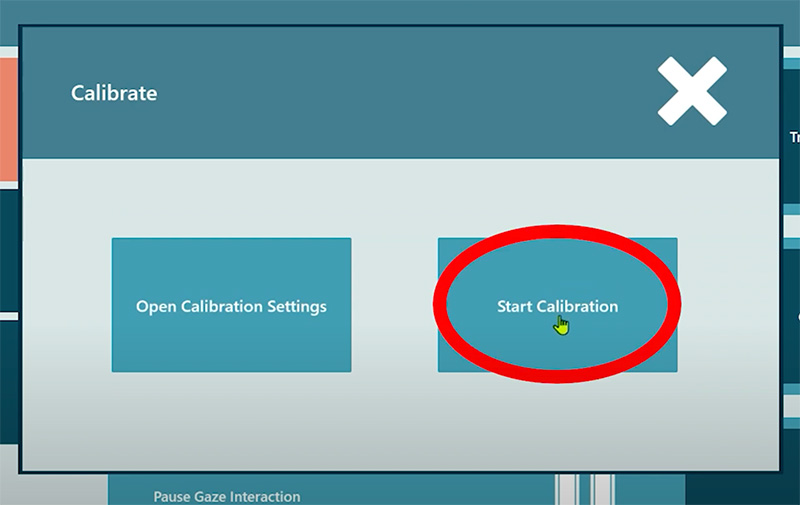Click the pause bars icon behind the dialog
800x505 pixels.
pyautogui.click(x=585, y=490)
